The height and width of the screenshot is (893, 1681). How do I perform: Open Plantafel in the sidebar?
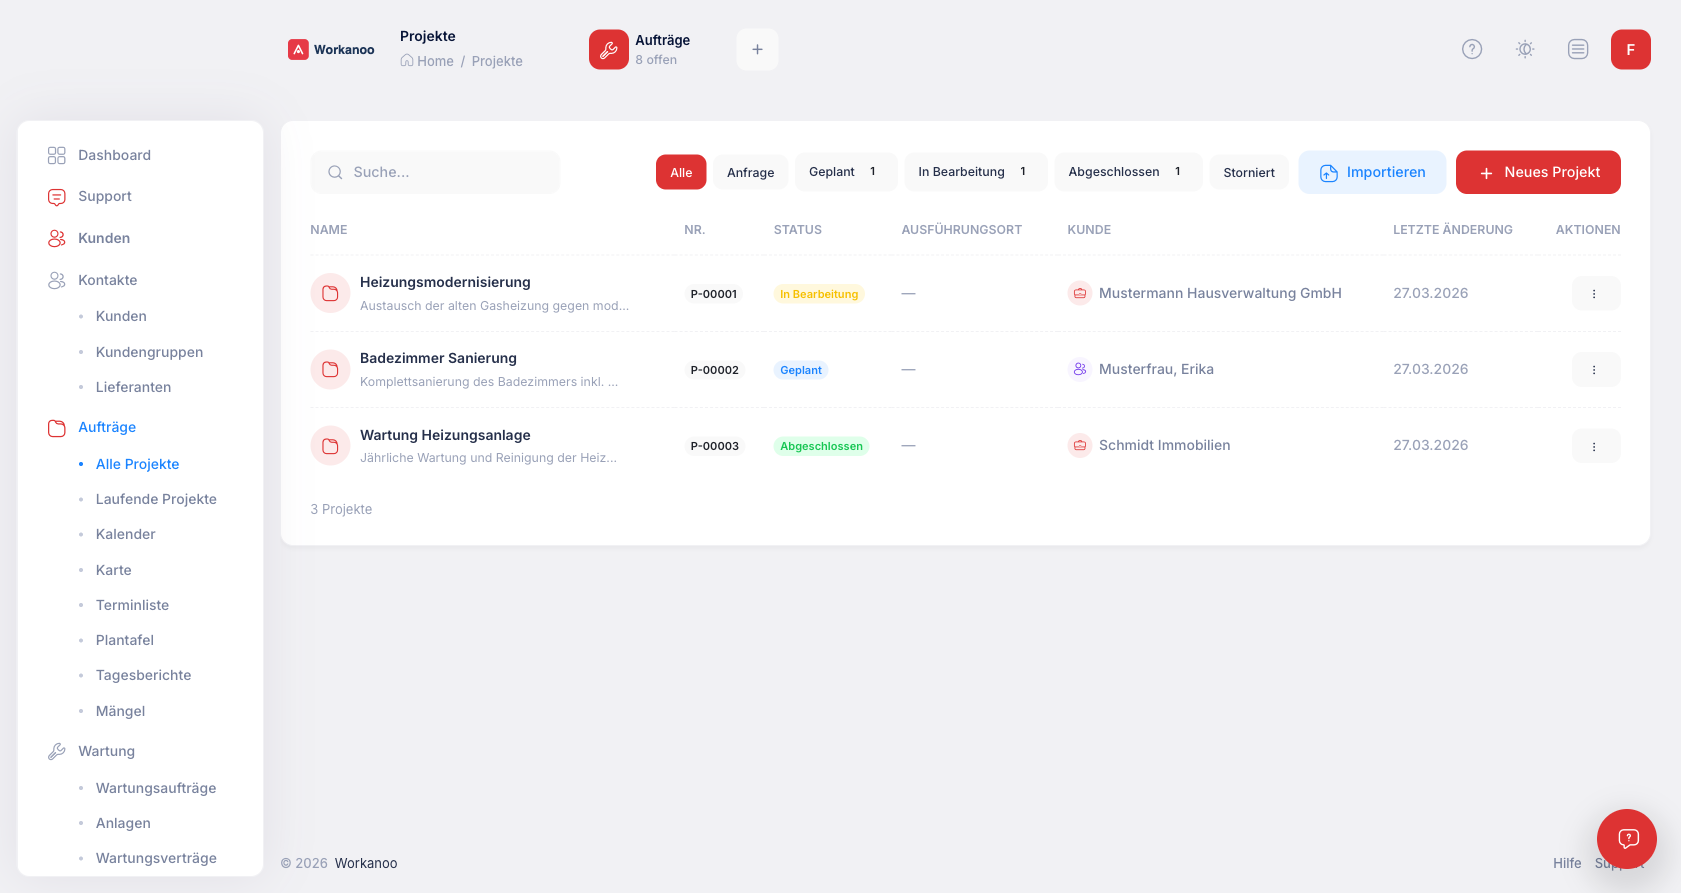124,640
